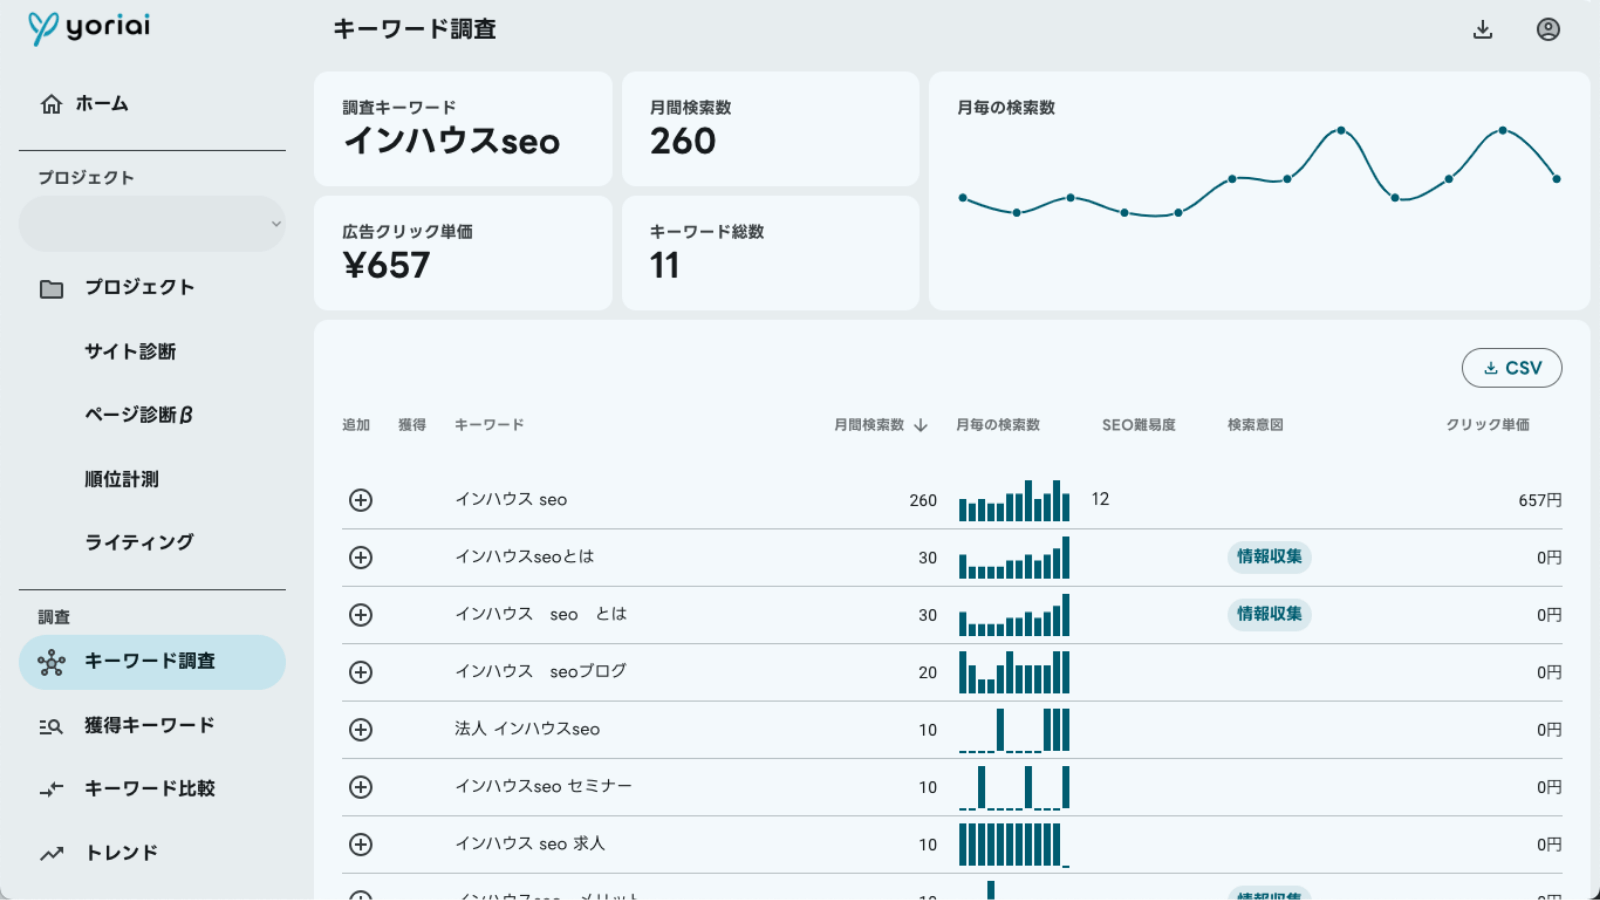This screenshot has width=1600, height=900.
Task: Open the project selector dropdown
Action: pyautogui.click(x=152, y=224)
